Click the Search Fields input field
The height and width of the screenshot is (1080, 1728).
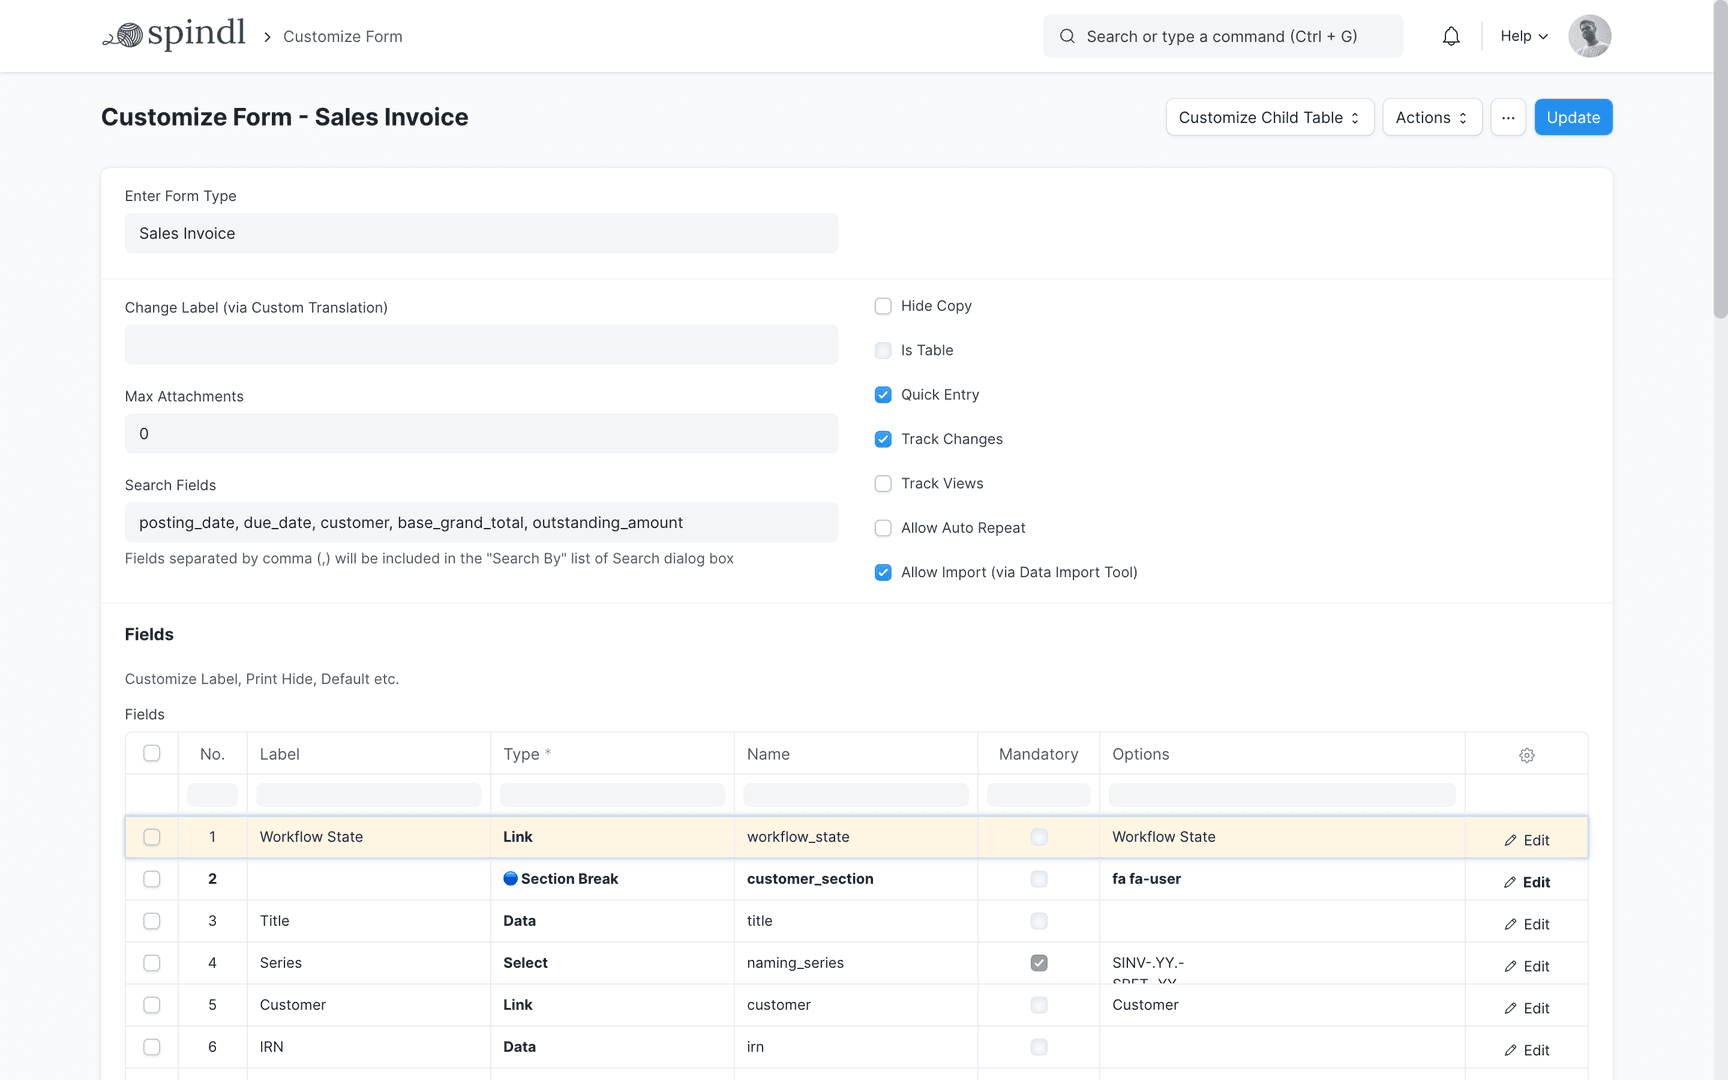481,522
